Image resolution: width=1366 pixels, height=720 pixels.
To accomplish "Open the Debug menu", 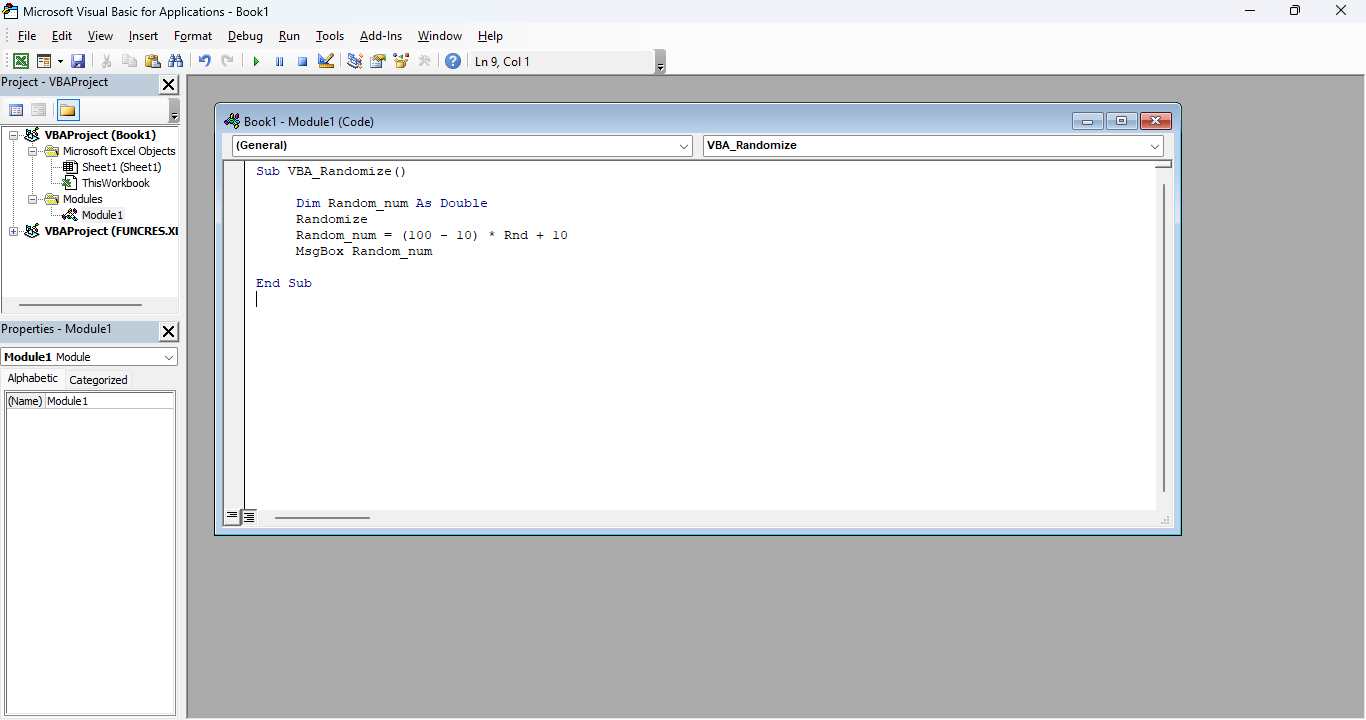I will (245, 35).
